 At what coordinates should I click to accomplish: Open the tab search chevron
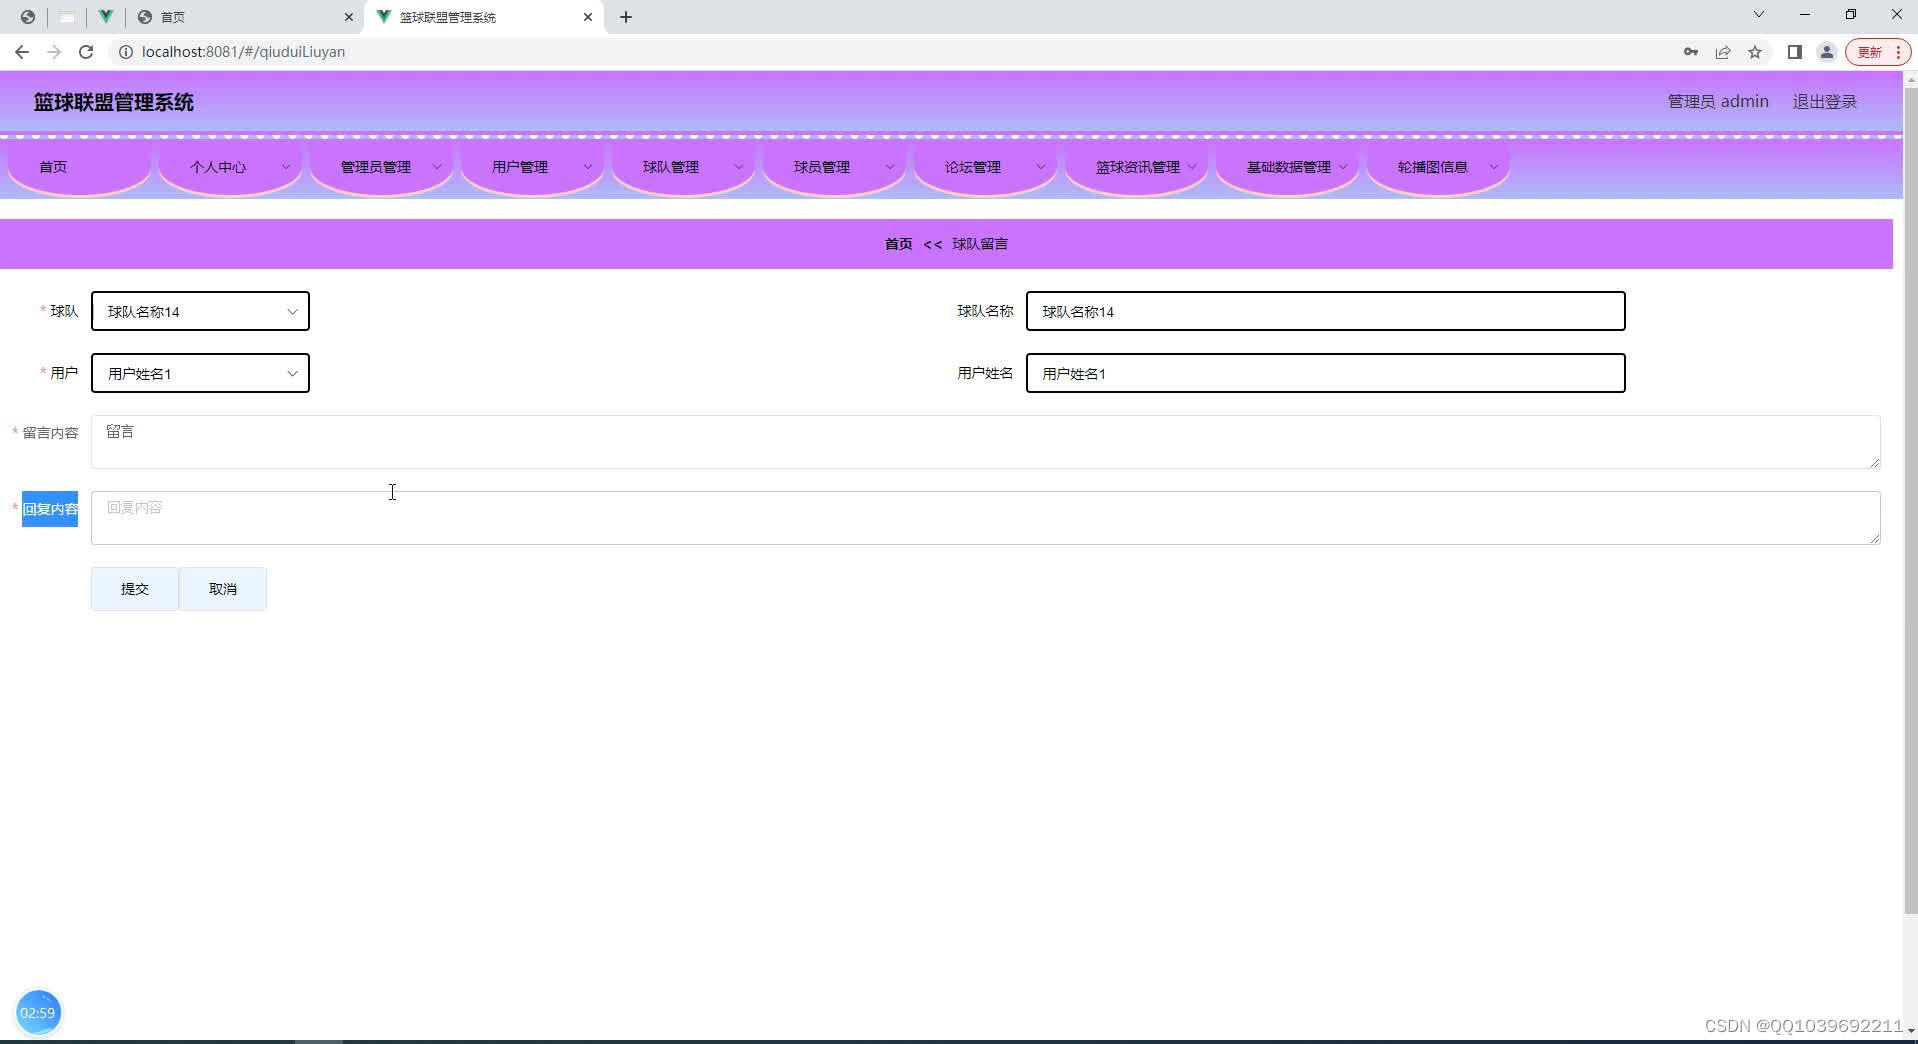coord(1758,15)
